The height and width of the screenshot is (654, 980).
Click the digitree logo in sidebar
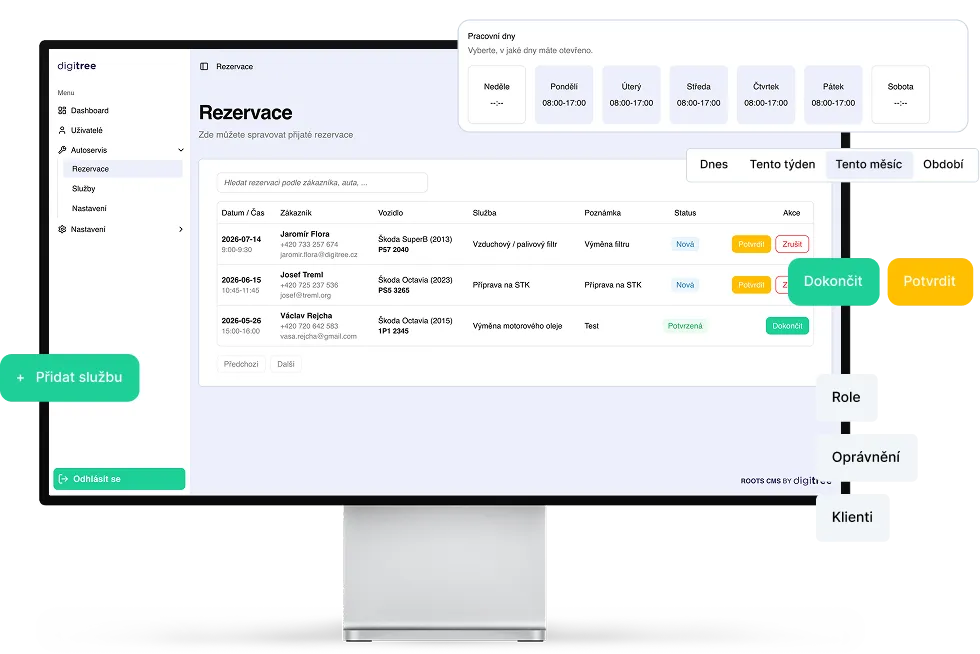pos(77,66)
